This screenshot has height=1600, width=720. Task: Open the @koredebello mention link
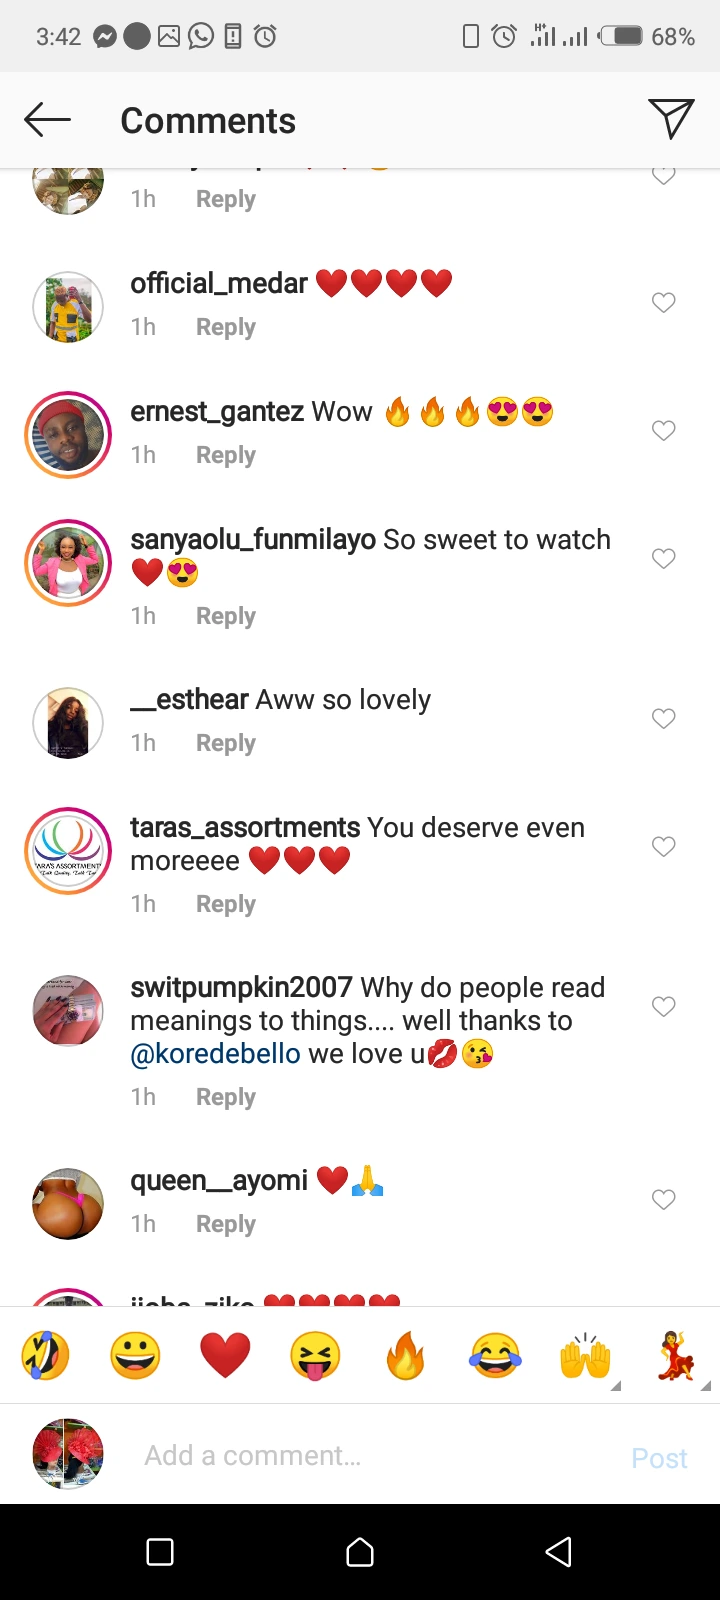coord(215,1054)
